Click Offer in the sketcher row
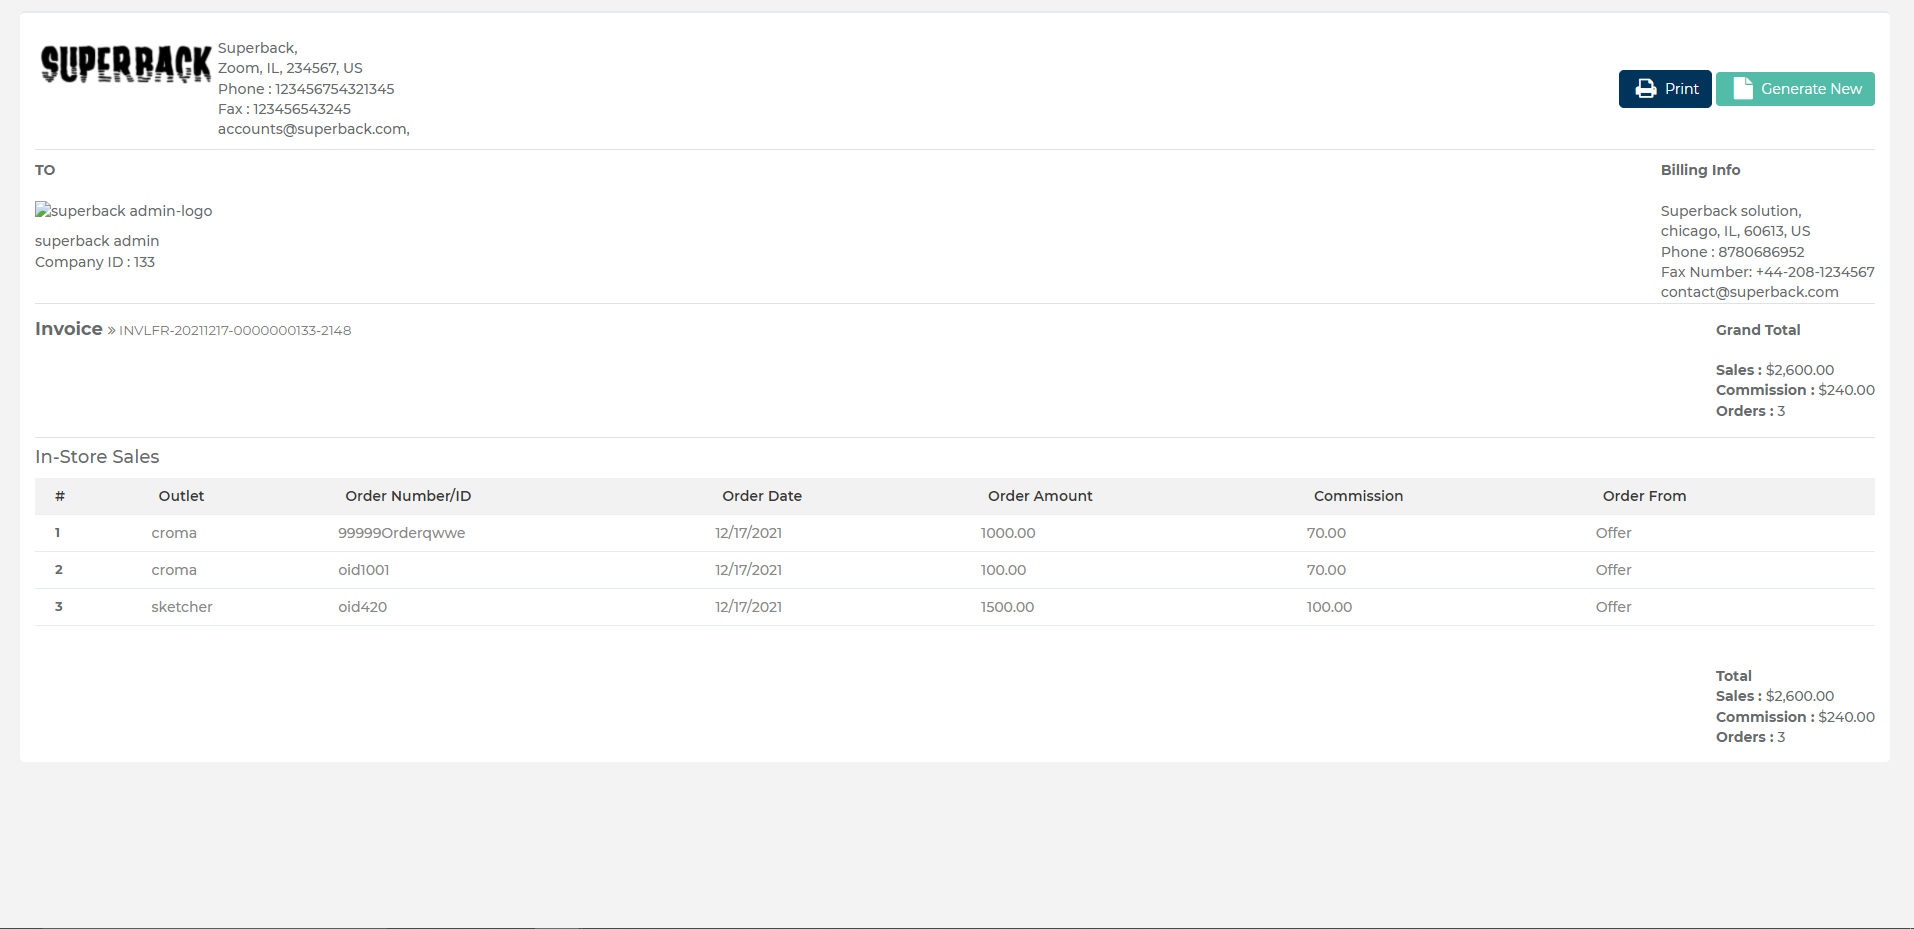This screenshot has height=929, width=1914. click(1613, 607)
